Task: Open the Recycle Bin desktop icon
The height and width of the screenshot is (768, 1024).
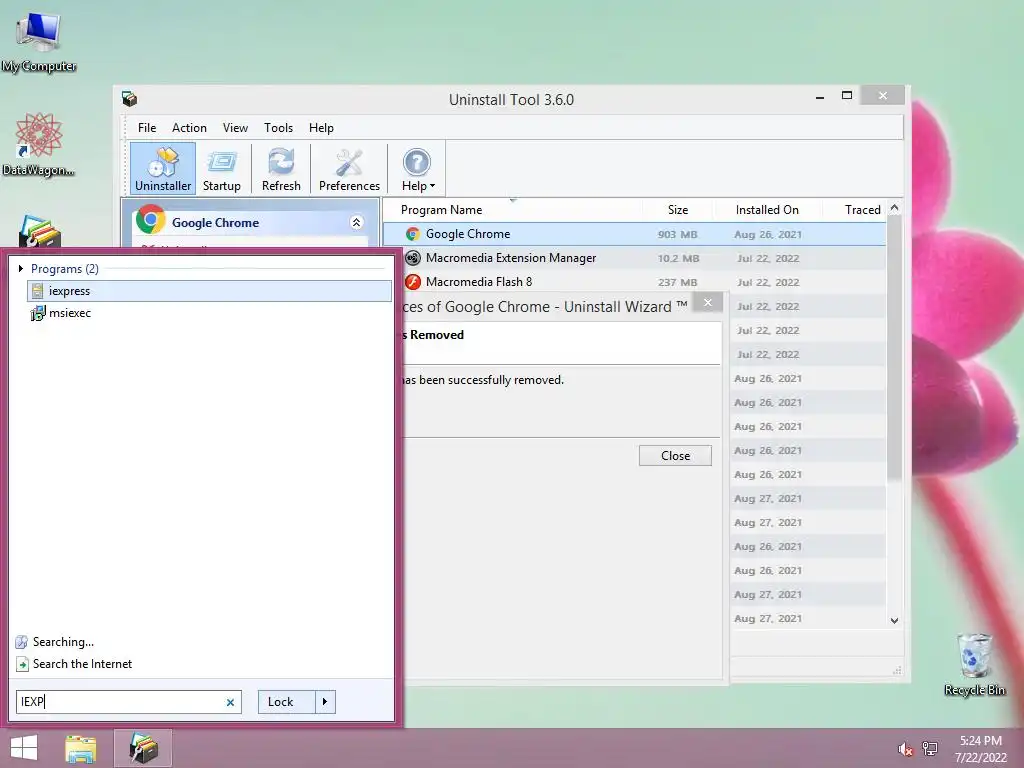Action: (974, 664)
